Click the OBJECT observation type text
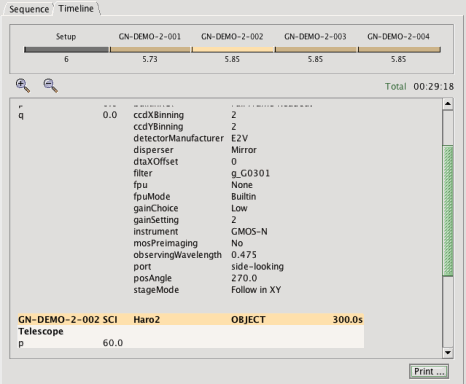The image size is (466, 384). [x=248, y=320]
